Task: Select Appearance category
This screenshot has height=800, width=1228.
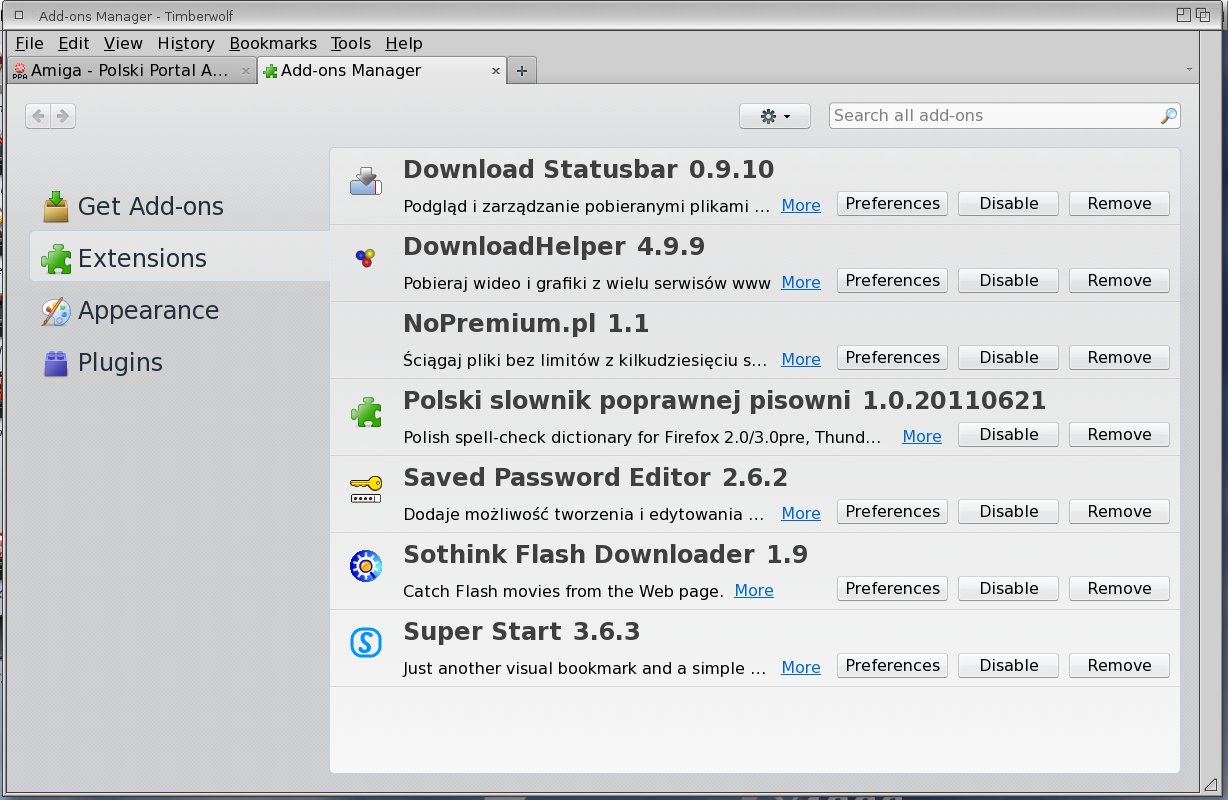Action: pyautogui.click(x=180, y=310)
